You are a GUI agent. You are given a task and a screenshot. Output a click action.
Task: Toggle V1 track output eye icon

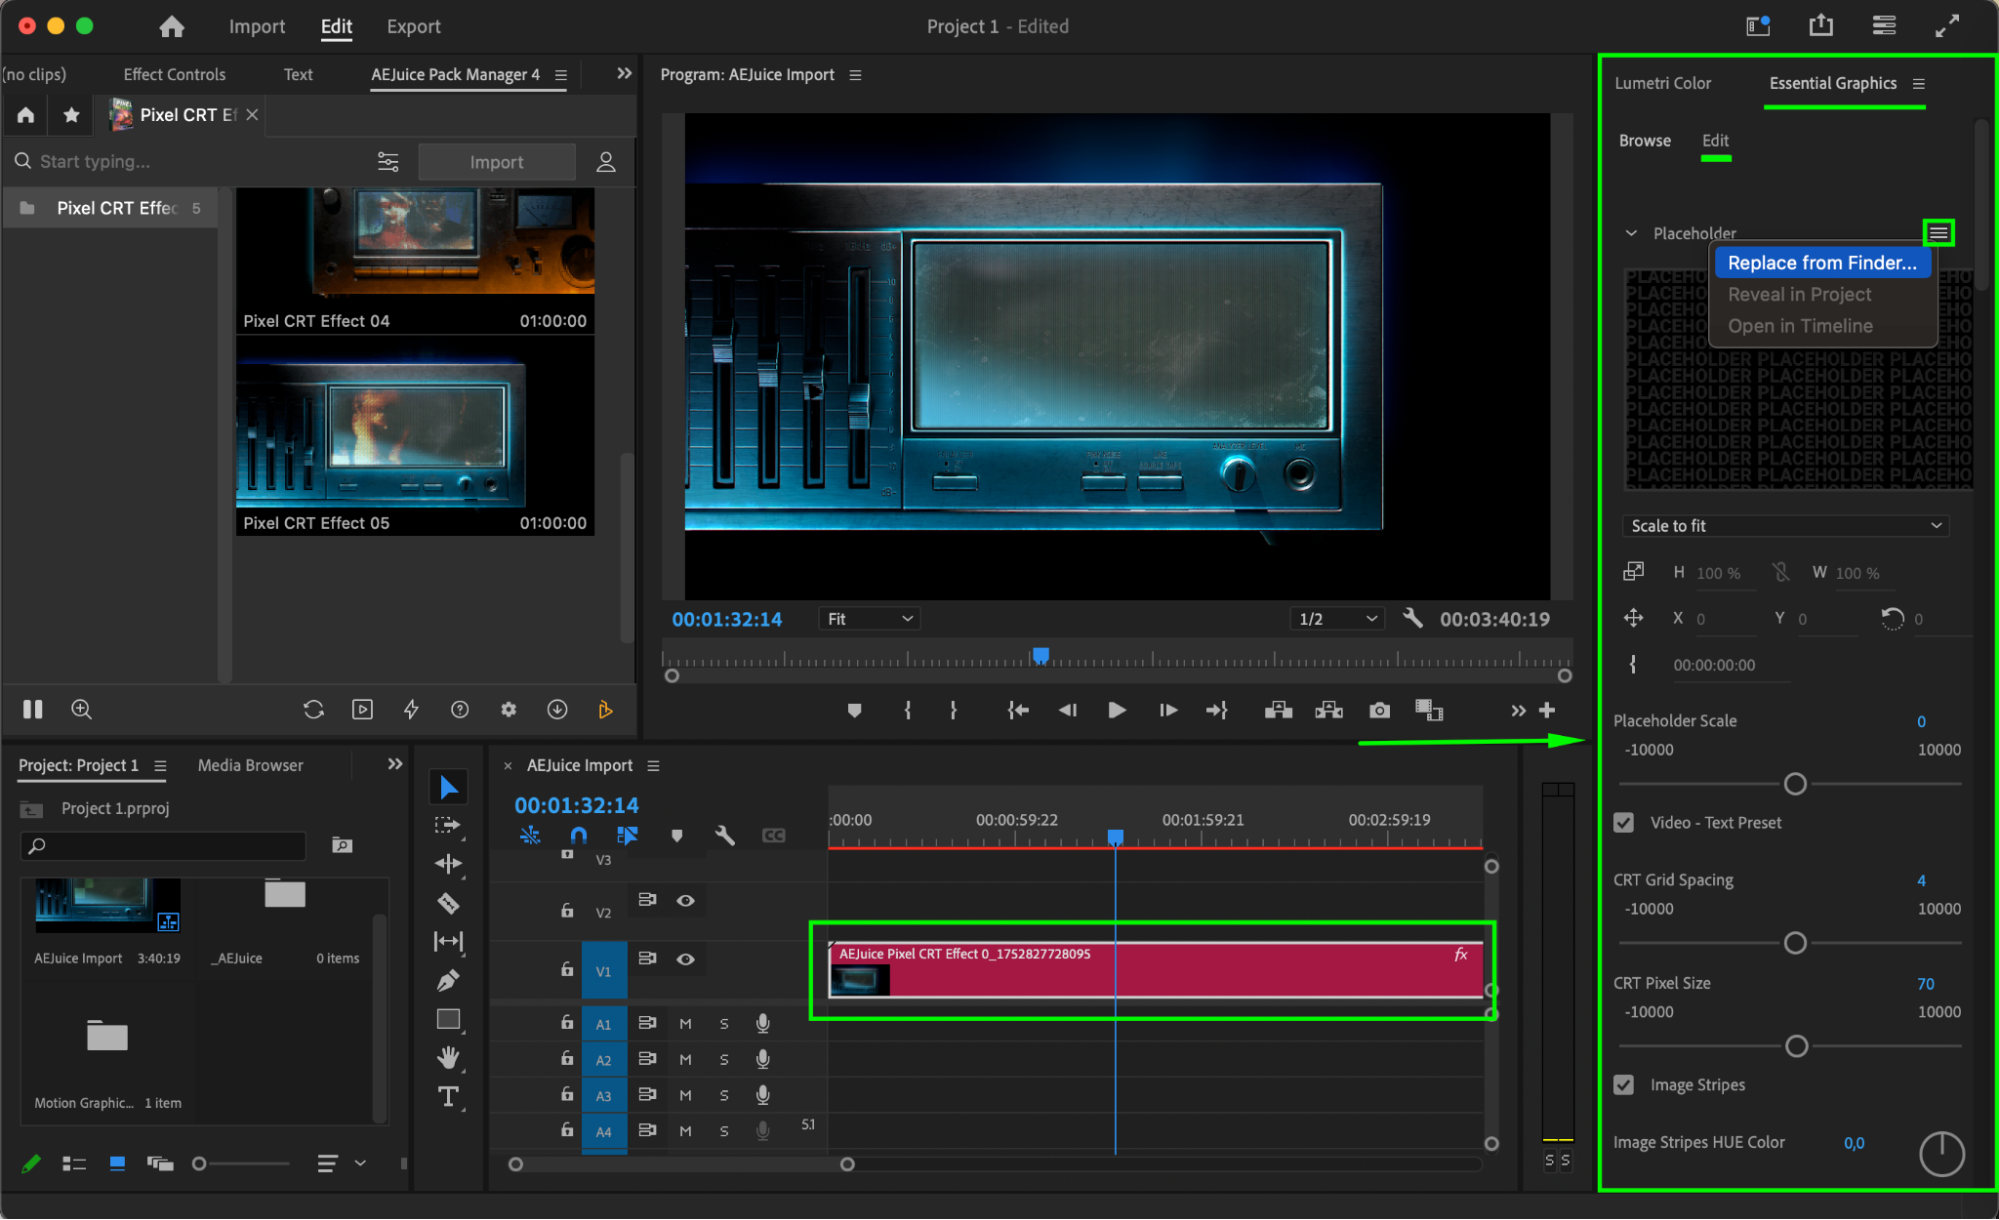(685, 959)
